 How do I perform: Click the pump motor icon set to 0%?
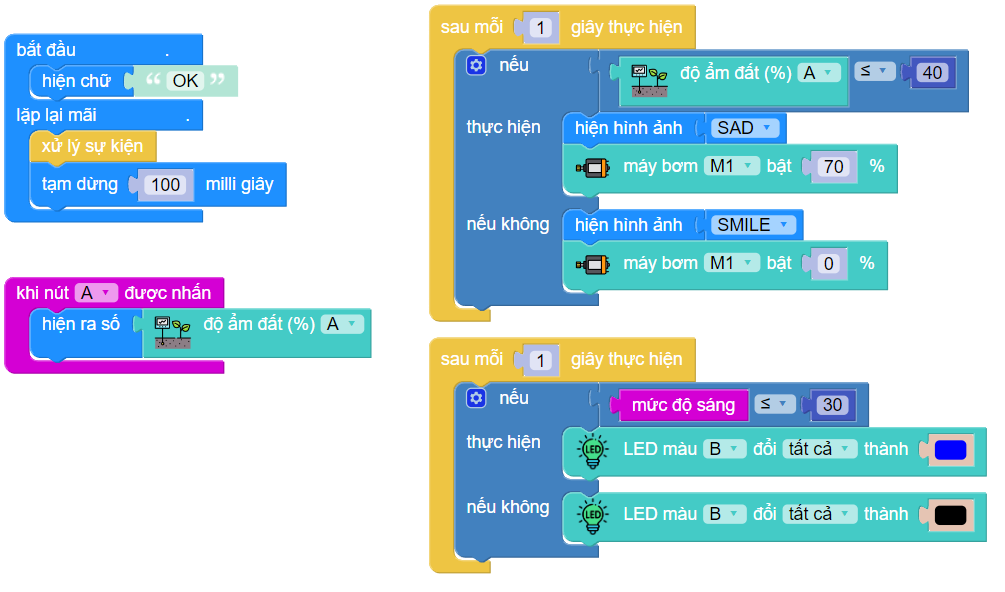(591, 264)
